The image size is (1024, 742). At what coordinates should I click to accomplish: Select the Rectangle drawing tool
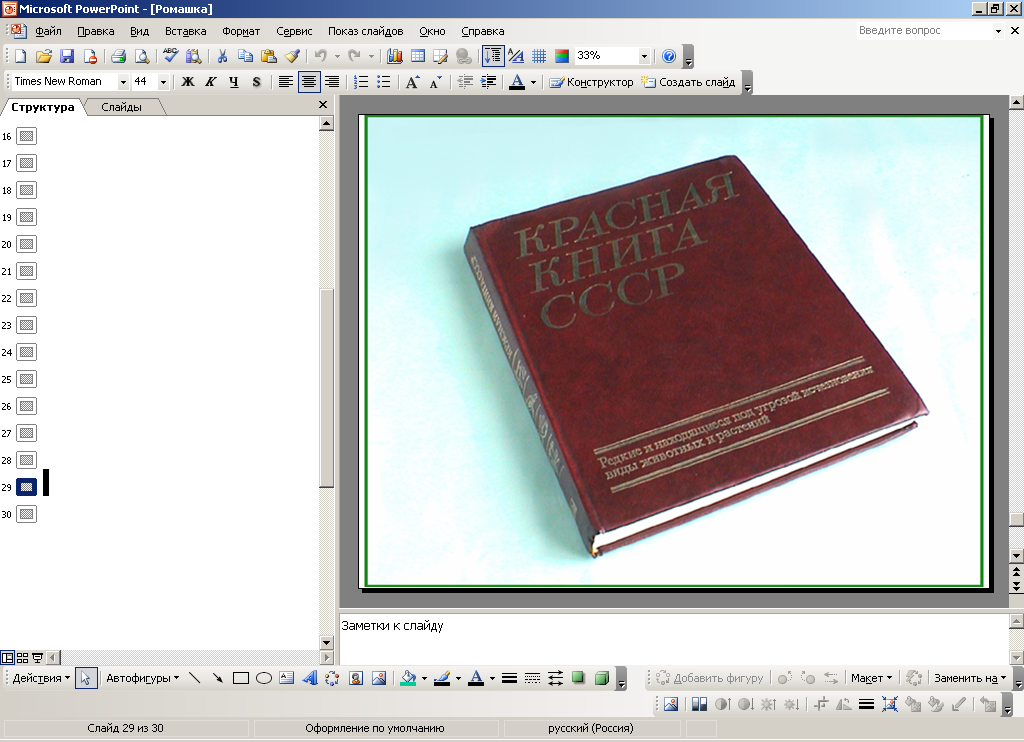(x=240, y=678)
